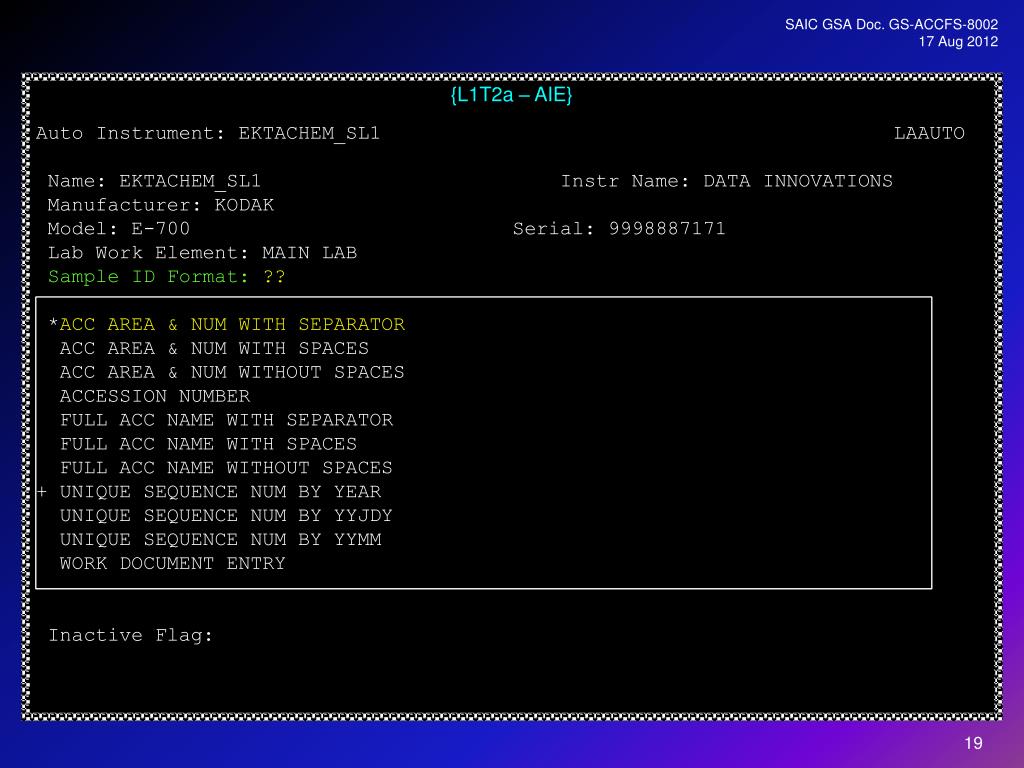The width and height of the screenshot is (1024, 768).
Task: Select UNIQUE SEQUENCE NUM BY YYMM
Action: (220, 539)
